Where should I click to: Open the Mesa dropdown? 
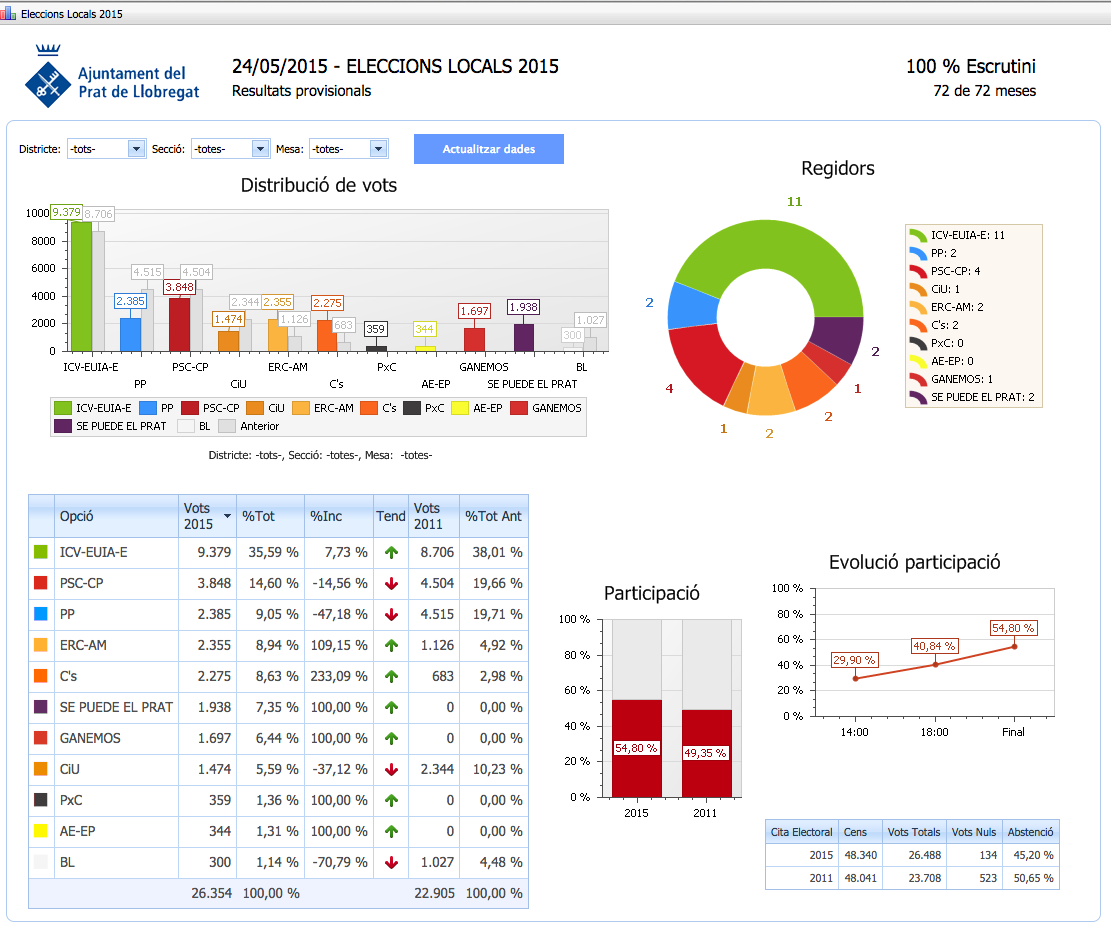378,147
